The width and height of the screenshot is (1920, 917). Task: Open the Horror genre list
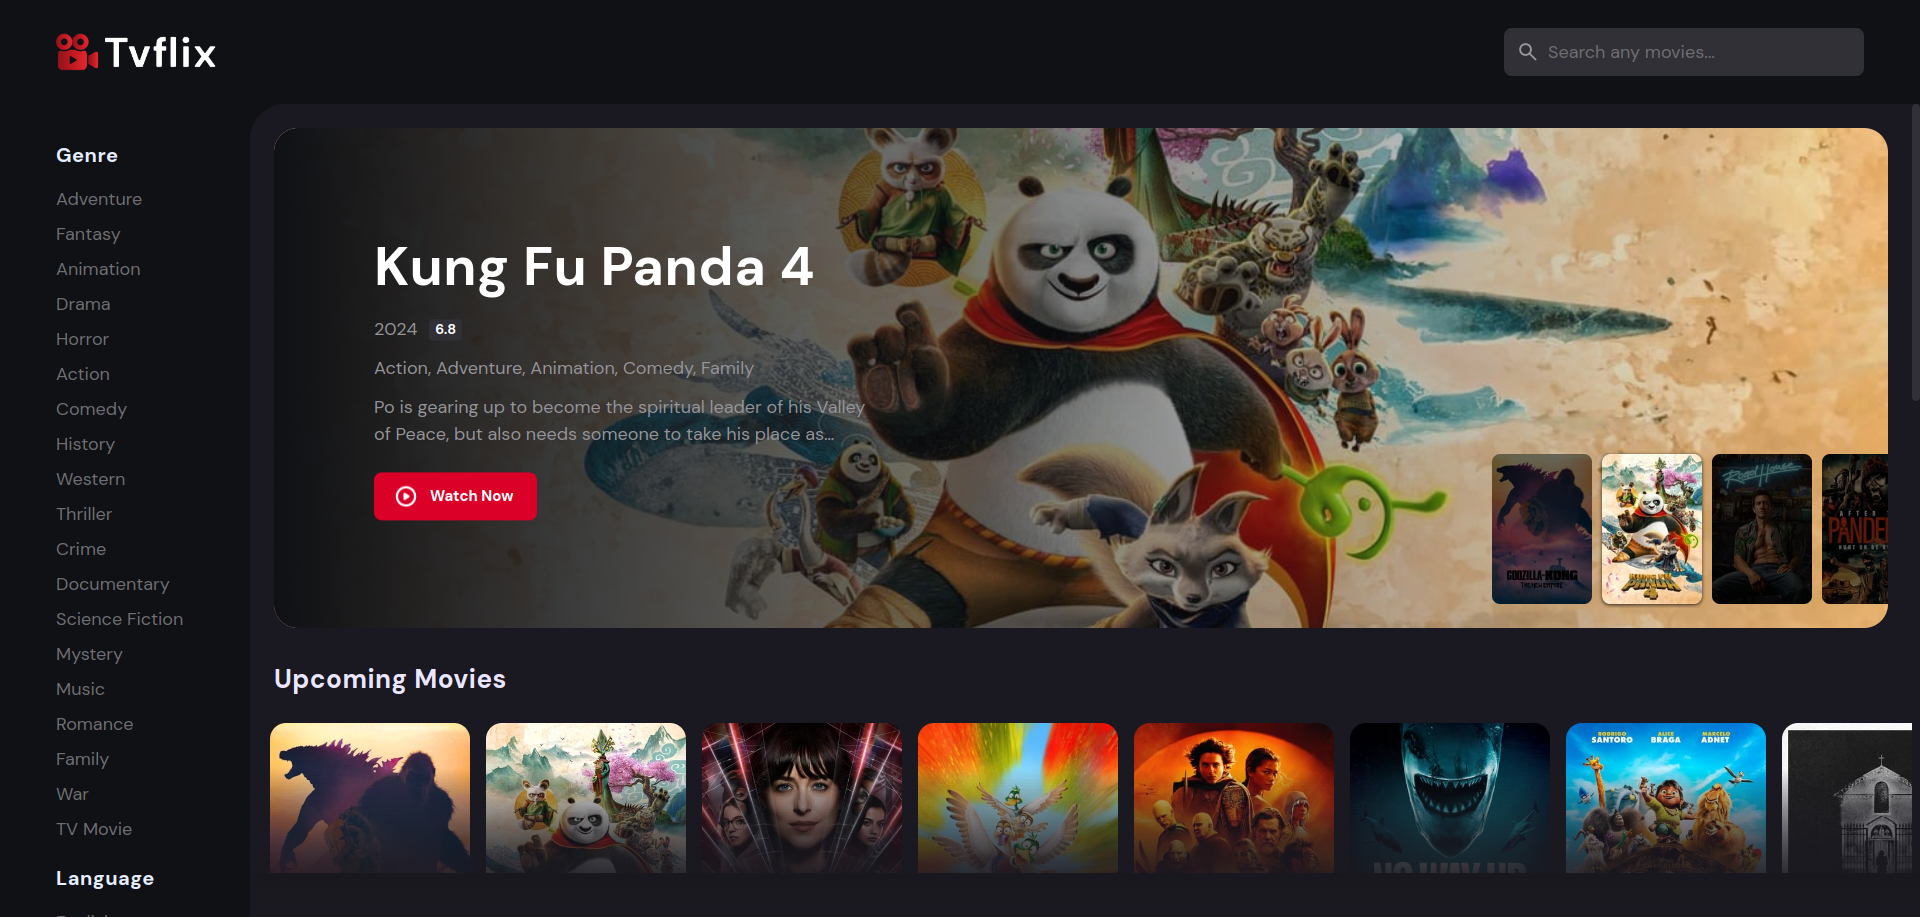pyautogui.click(x=82, y=339)
